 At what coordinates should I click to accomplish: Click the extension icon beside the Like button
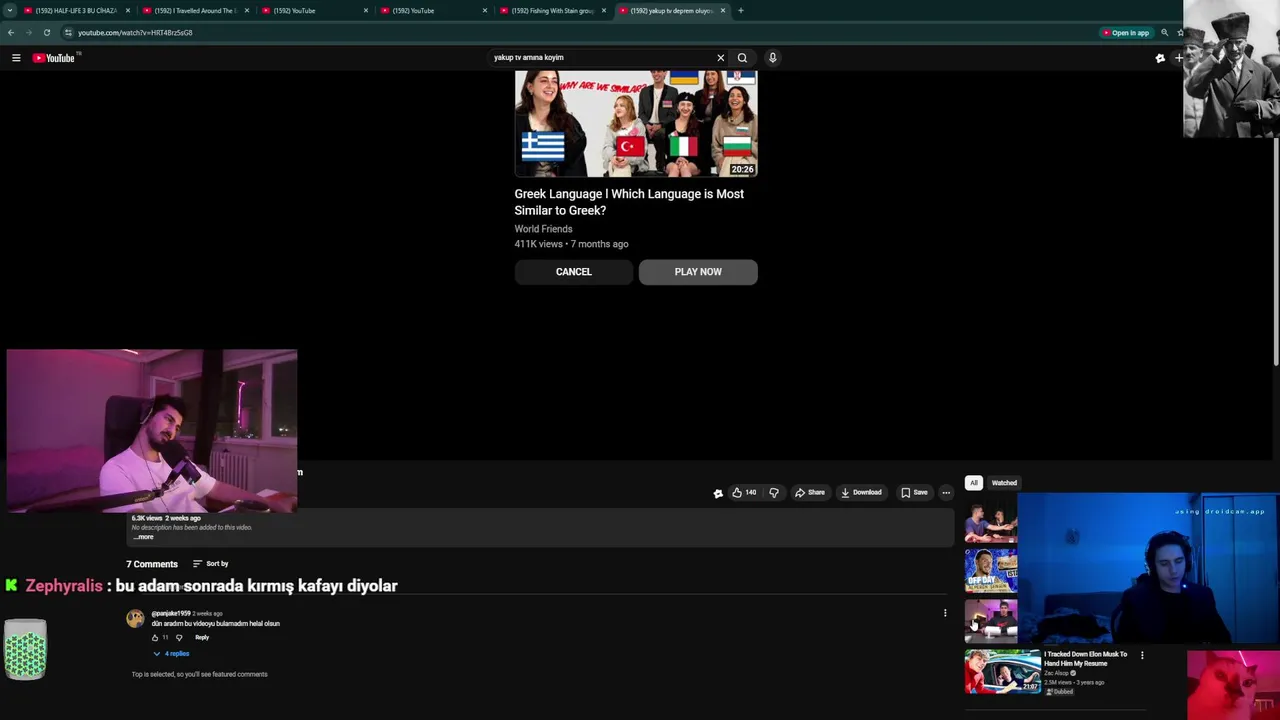[718, 493]
